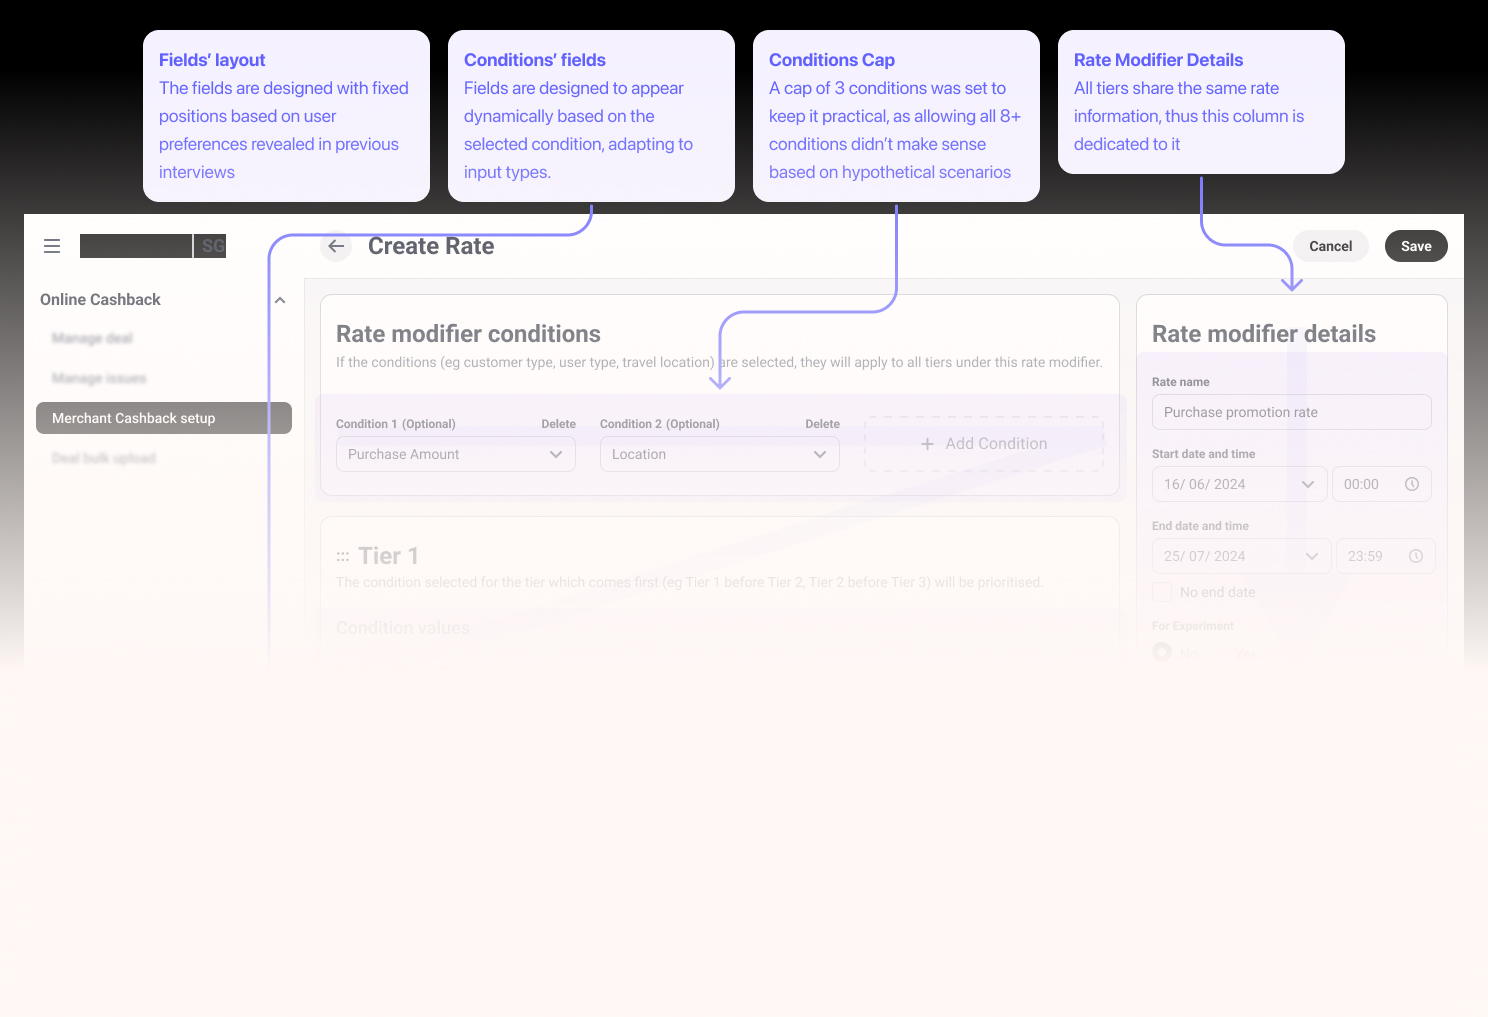The width and height of the screenshot is (1488, 1017).
Task: Open Manage deal in sidebar
Action: 92,338
